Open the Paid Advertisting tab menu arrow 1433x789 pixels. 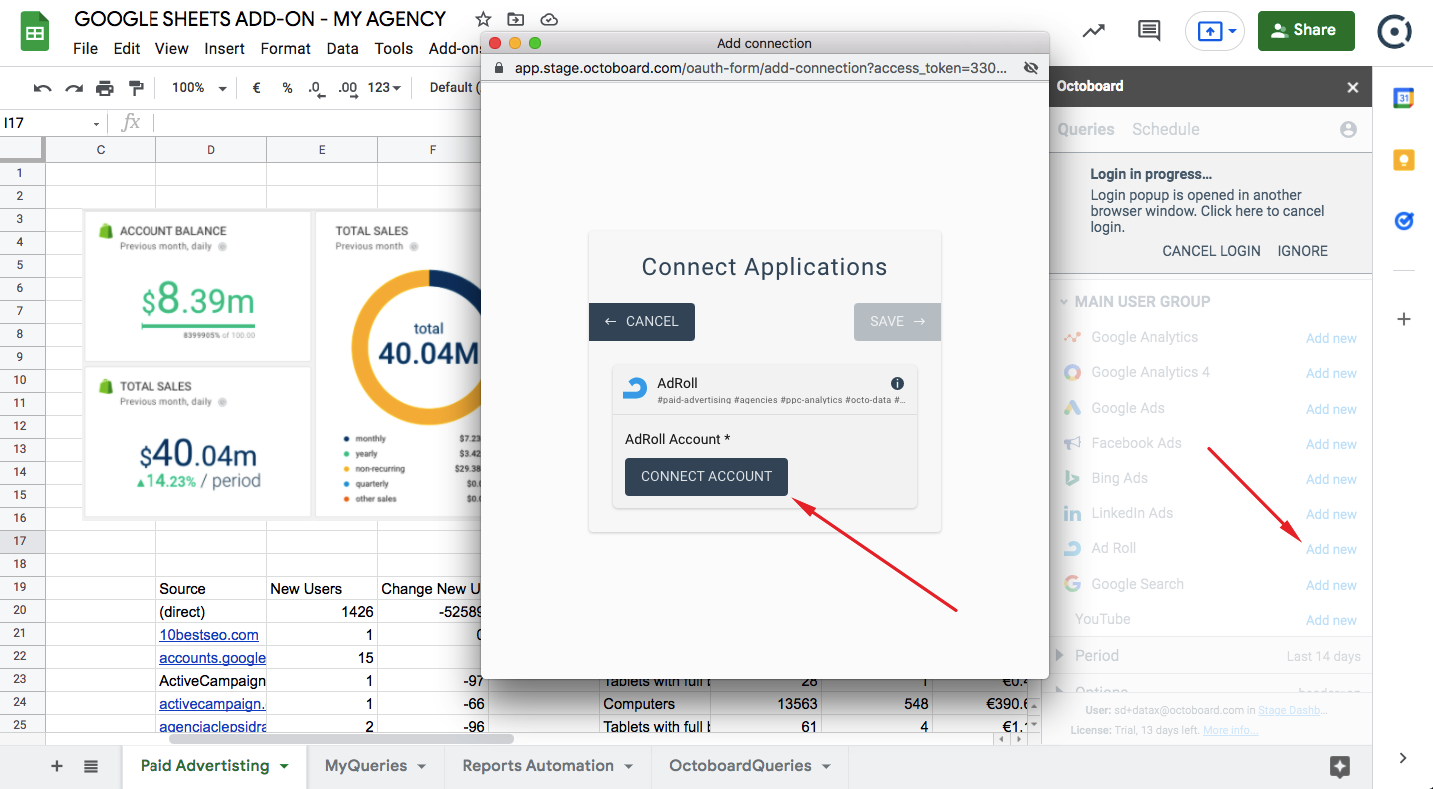click(x=284, y=767)
